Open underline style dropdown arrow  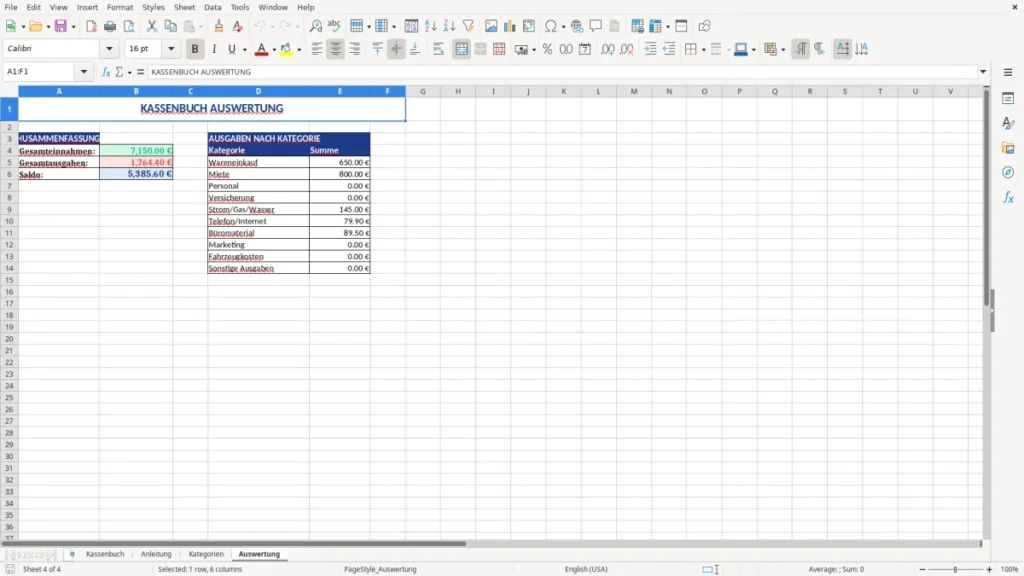(x=244, y=50)
